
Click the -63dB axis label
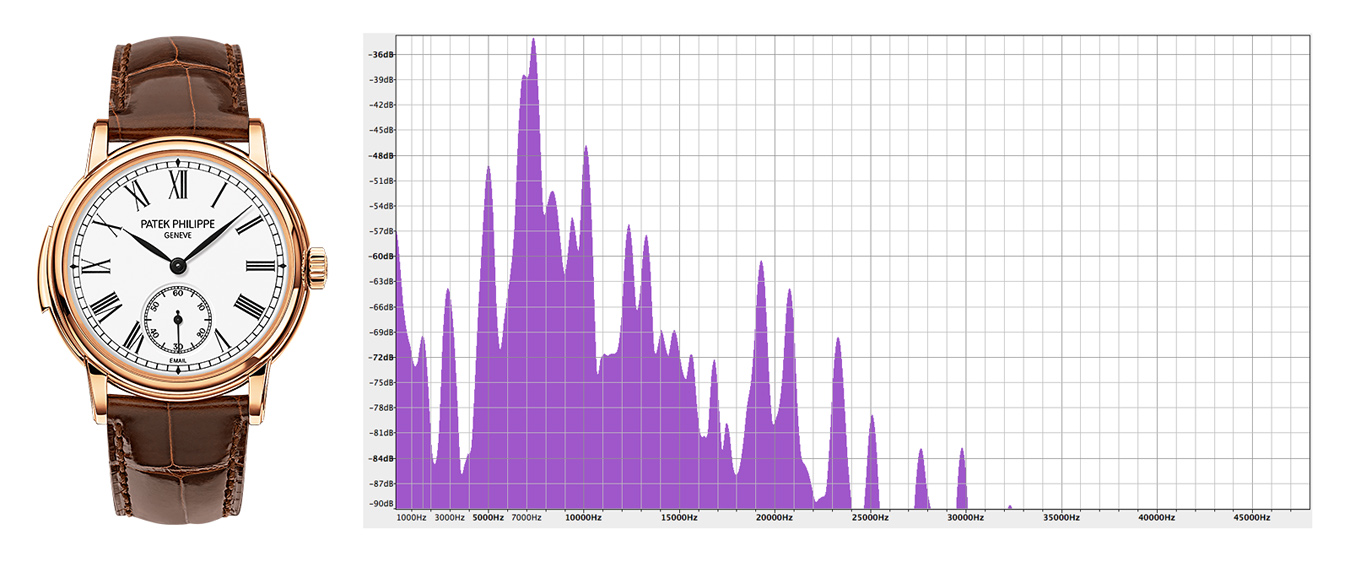[382, 282]
